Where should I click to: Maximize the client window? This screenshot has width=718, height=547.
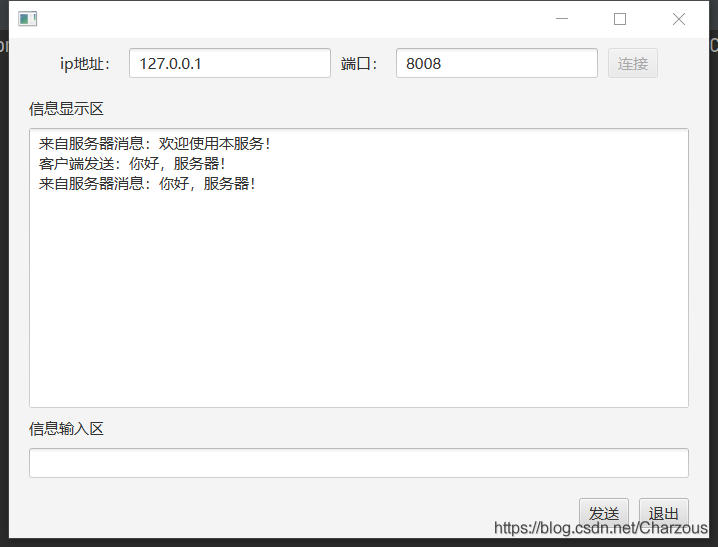coord(620,19)
